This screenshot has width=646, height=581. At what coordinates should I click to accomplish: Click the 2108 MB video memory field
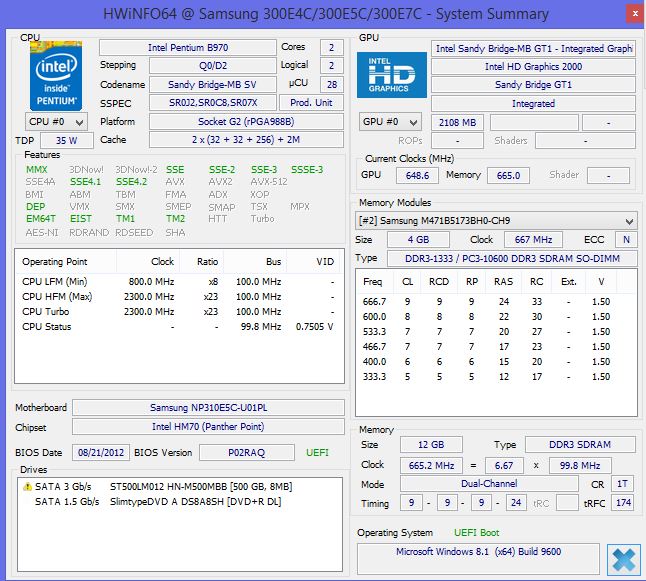click(457, 122)
